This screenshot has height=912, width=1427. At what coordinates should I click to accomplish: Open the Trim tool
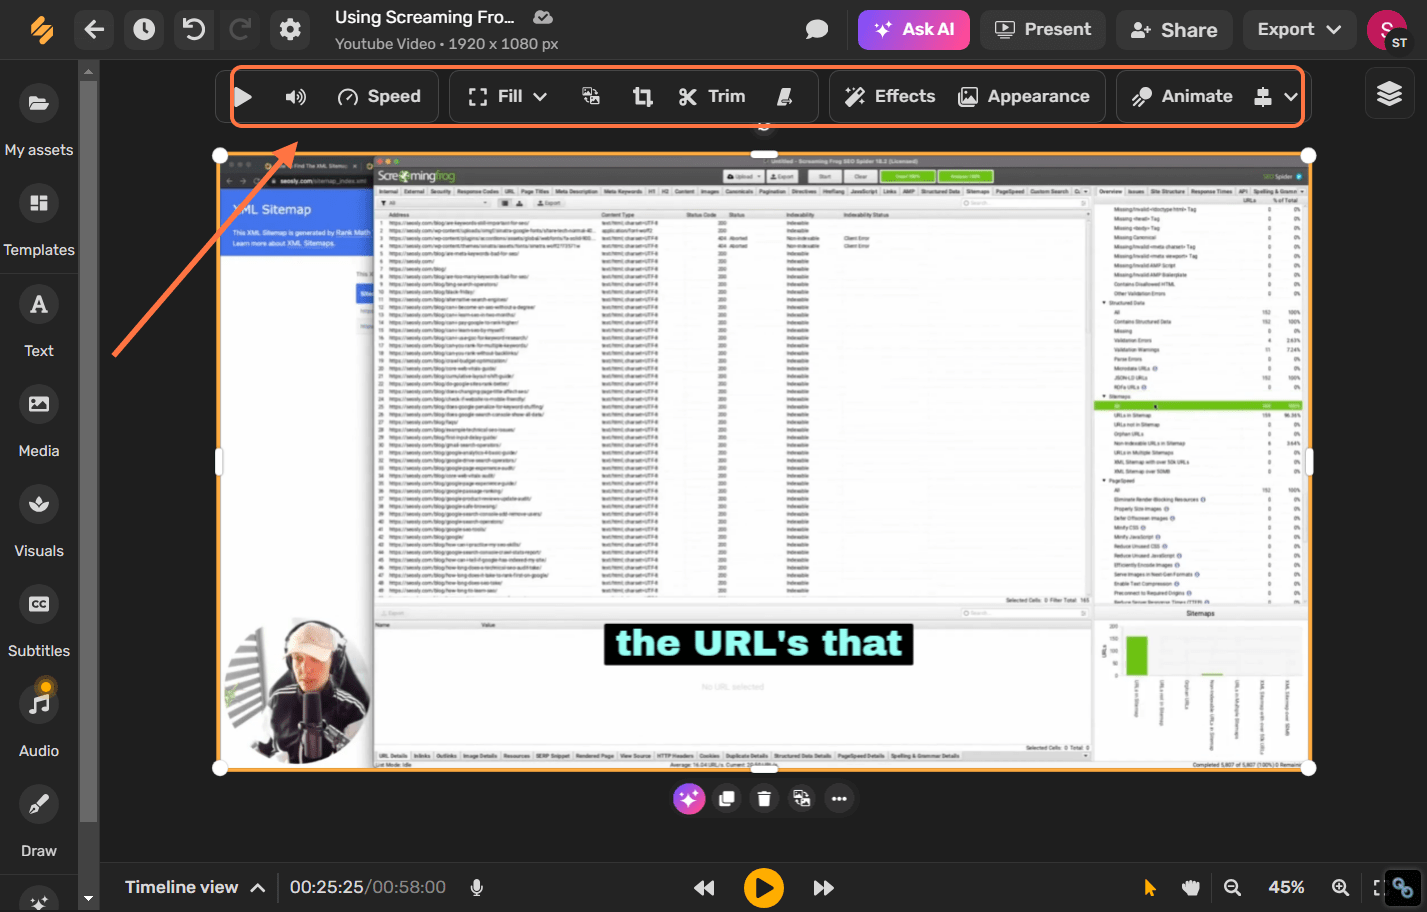(712, 97)
